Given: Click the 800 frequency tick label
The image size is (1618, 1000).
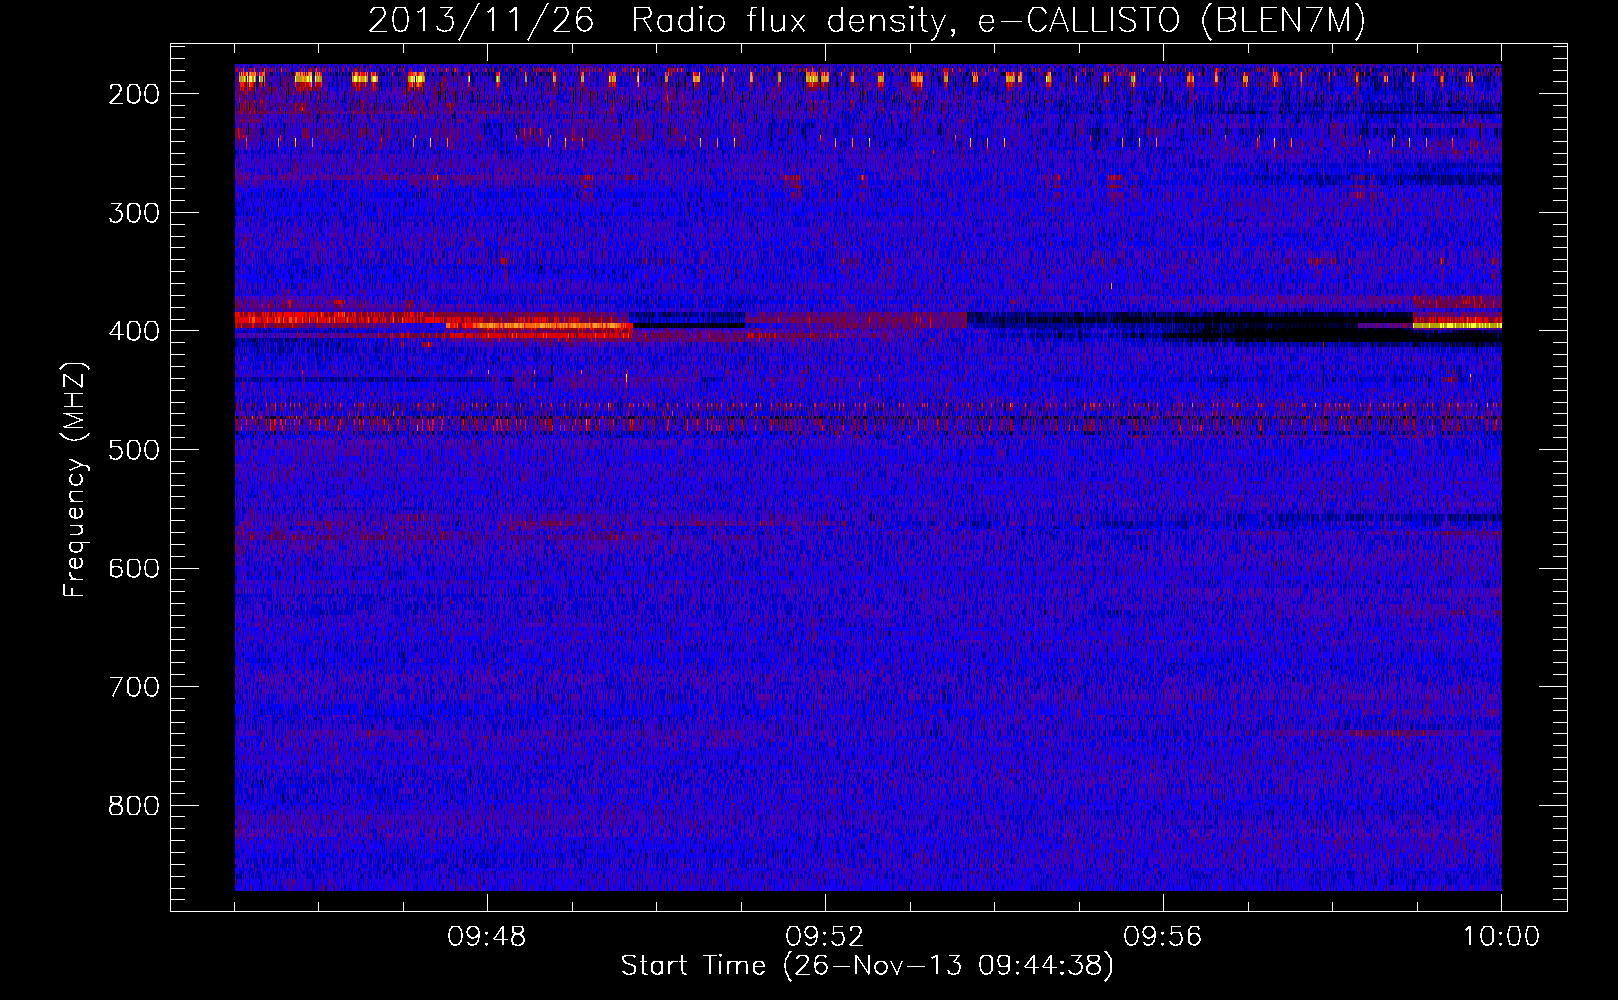Looking at the screenshot, I should tap(133, 806).
